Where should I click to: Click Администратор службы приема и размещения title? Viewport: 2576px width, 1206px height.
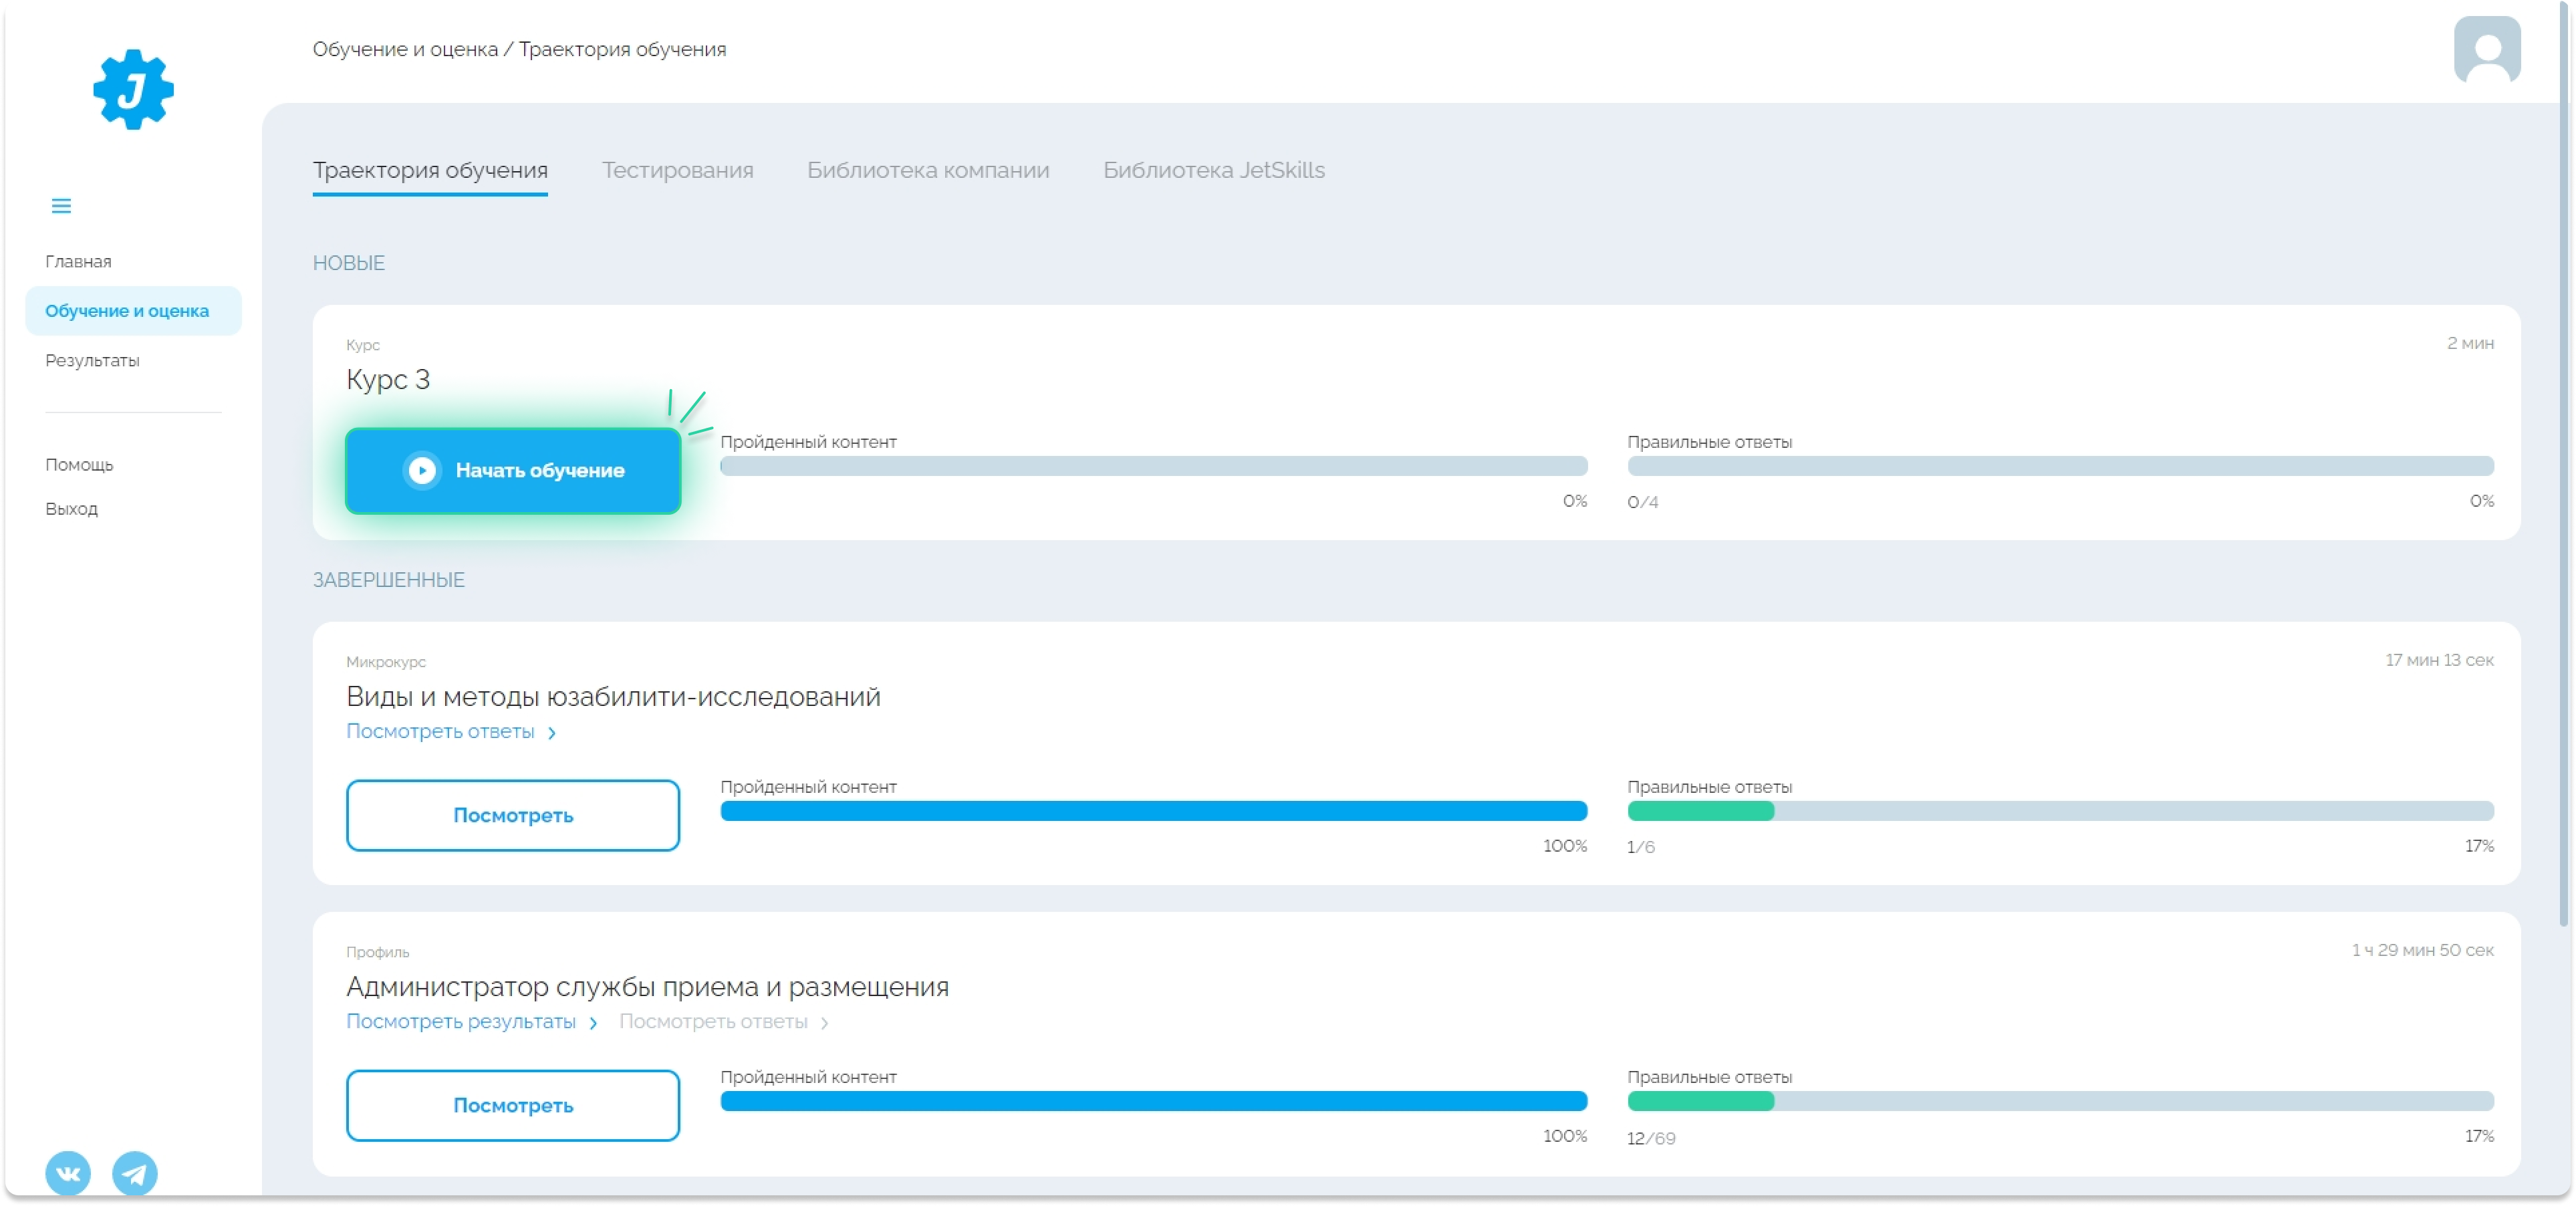647,986
